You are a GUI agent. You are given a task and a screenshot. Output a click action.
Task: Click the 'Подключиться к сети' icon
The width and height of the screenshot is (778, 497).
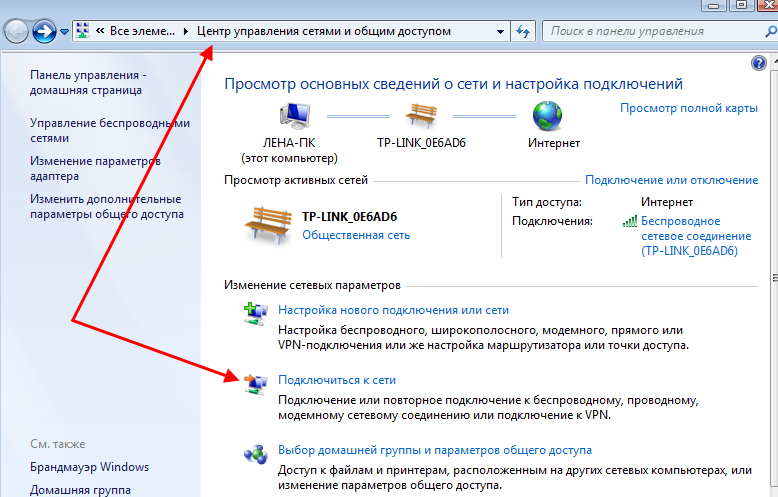(256, 383)
